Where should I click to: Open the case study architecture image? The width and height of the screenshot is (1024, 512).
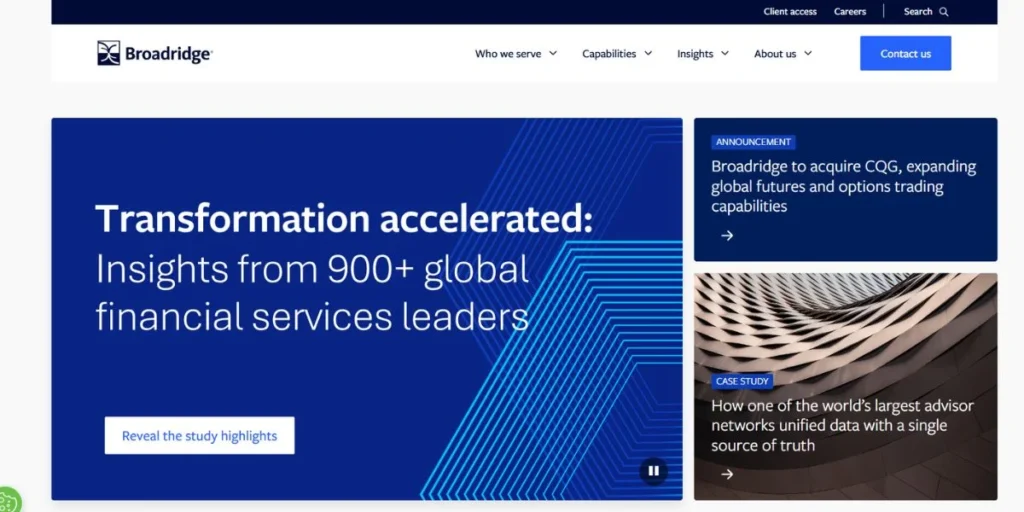click(845, 320)
